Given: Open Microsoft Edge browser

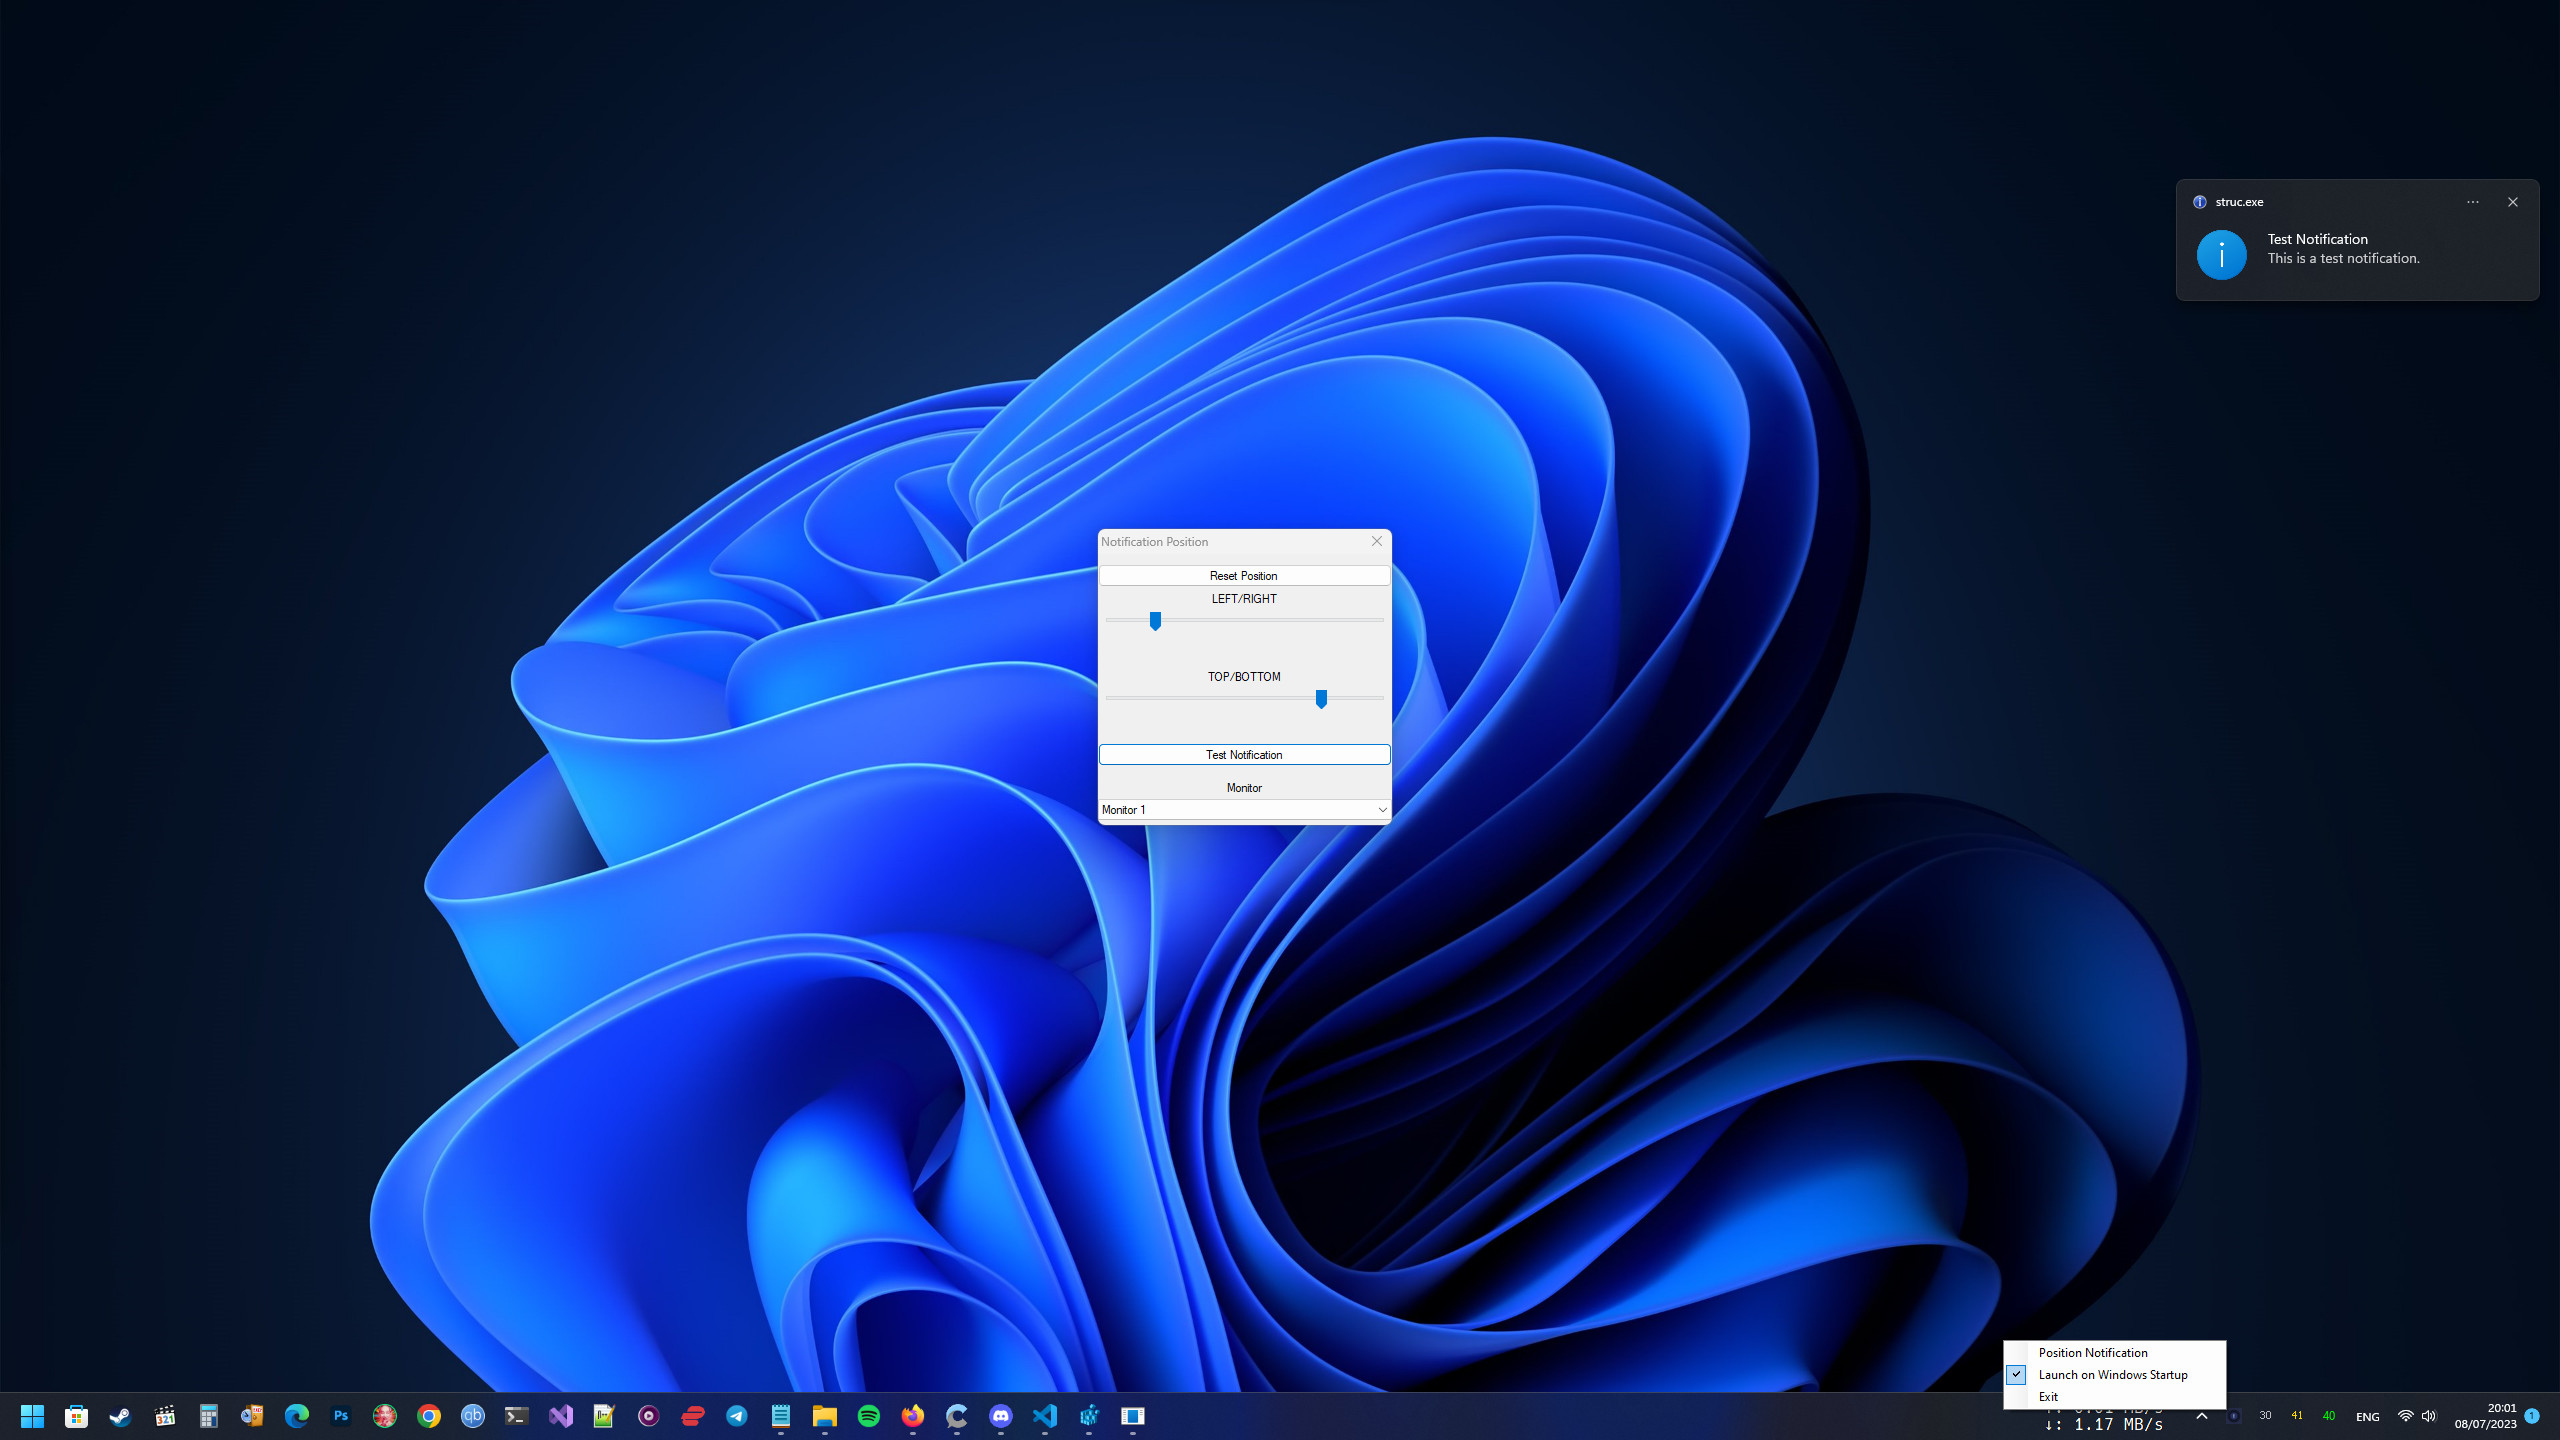Looking at the screenshot, I should [296, 1416].
